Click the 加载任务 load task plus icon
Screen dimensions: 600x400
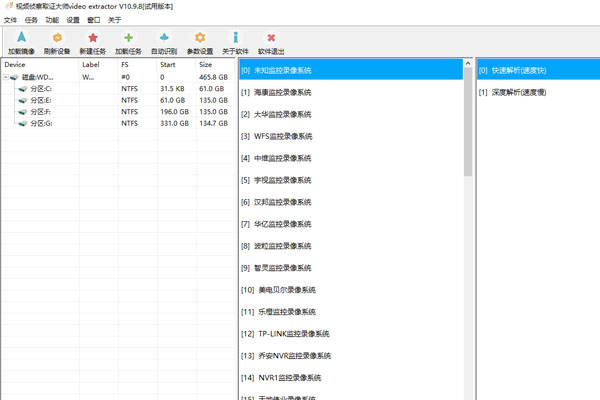(x=129, y=37)
